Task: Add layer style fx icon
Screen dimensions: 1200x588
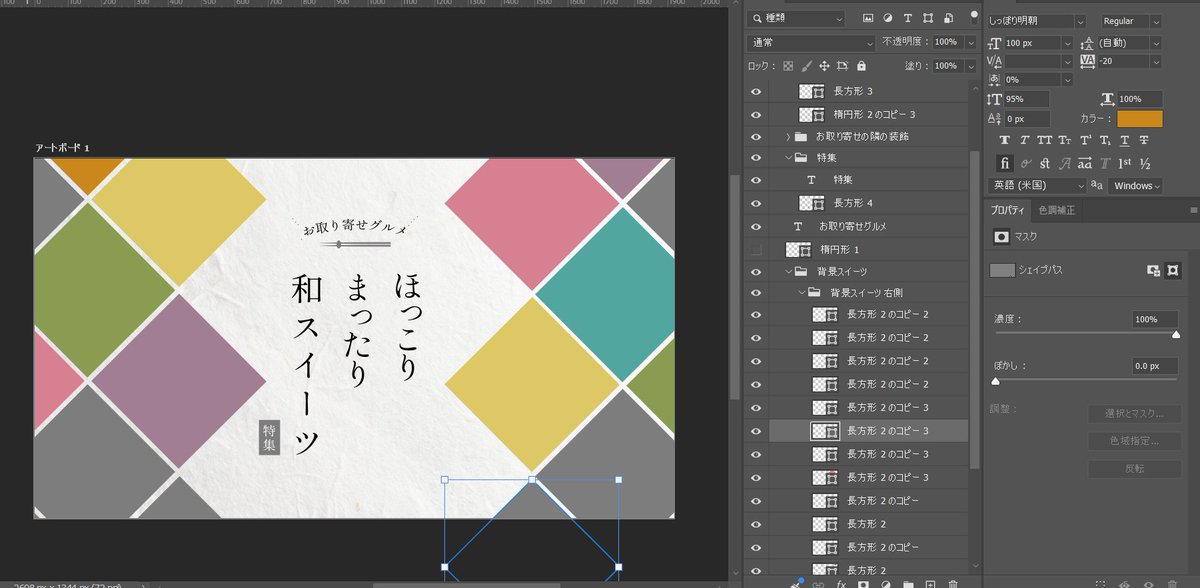Action: tap(841, 583)
